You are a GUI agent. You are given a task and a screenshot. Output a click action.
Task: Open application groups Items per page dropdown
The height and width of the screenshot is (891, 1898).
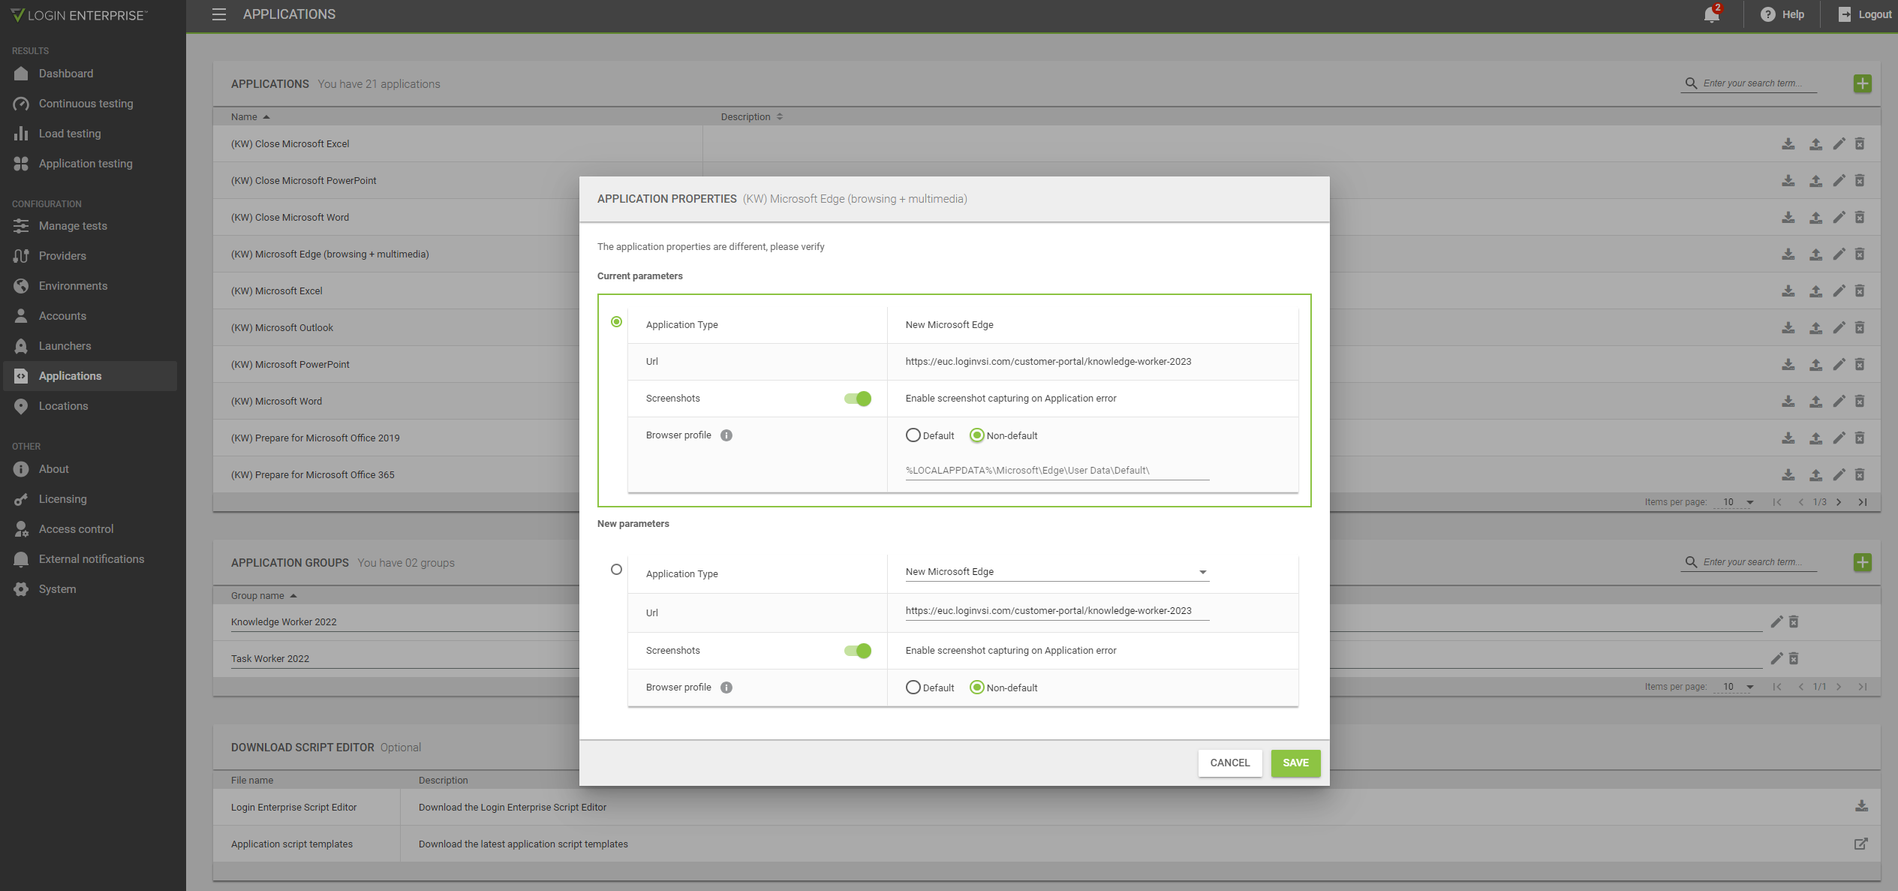(x=1738, y=687)
